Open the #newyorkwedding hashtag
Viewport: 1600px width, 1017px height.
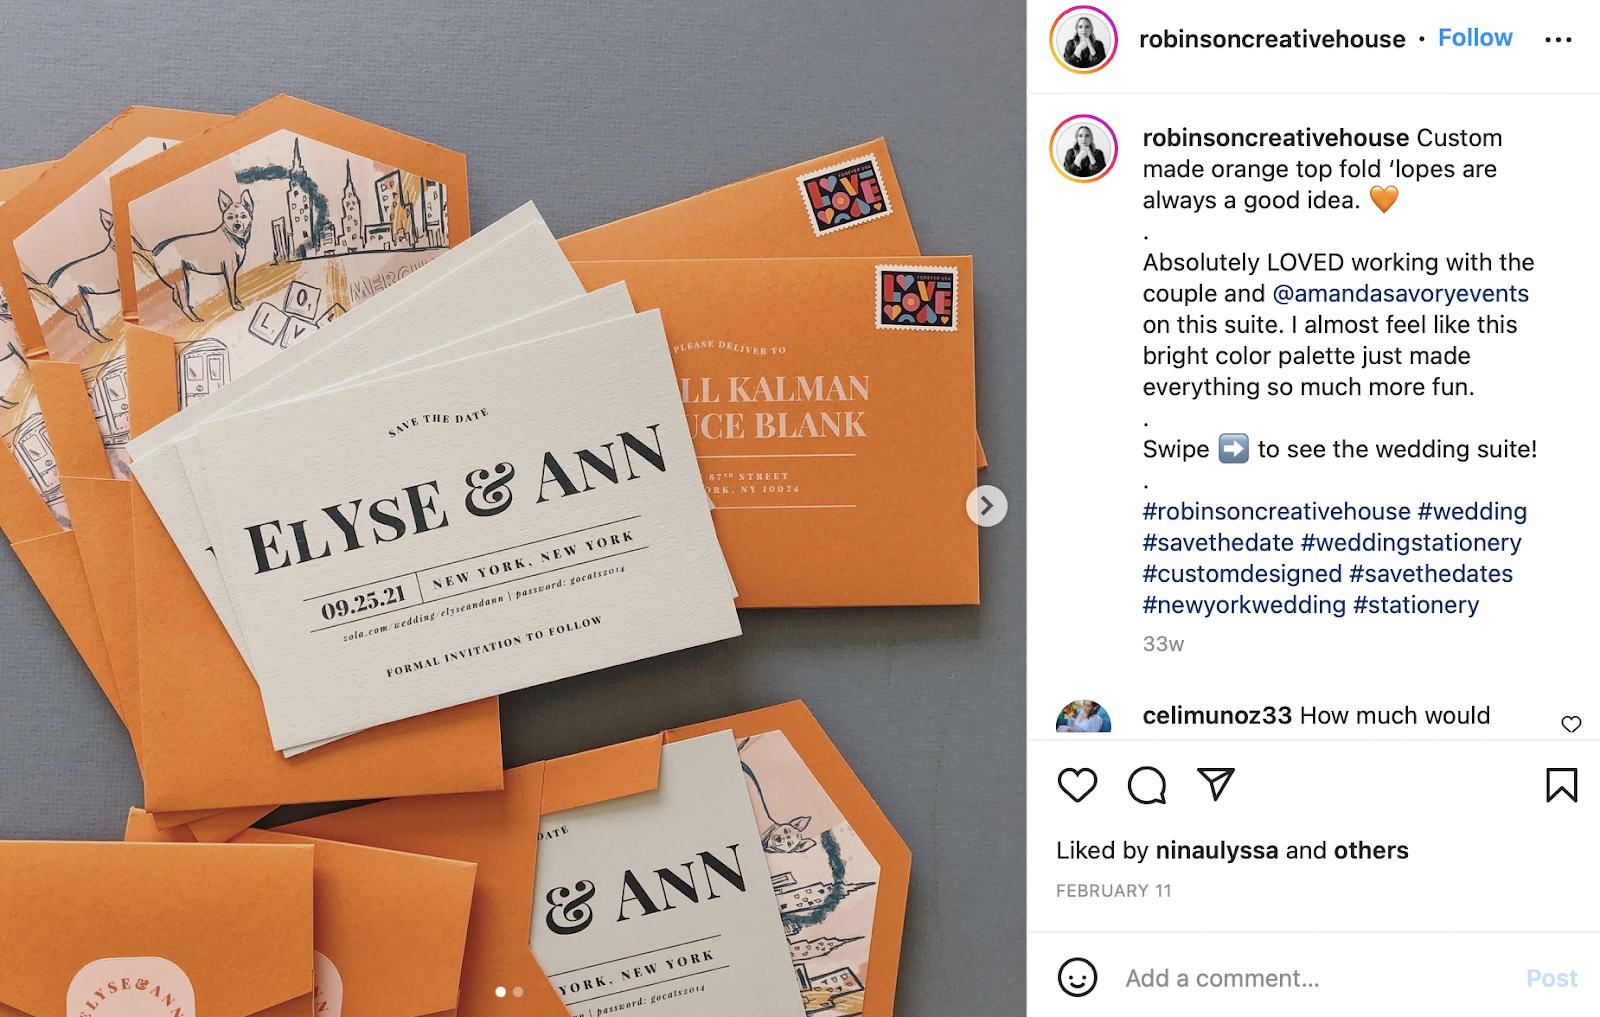click(x=1244, y=604)
